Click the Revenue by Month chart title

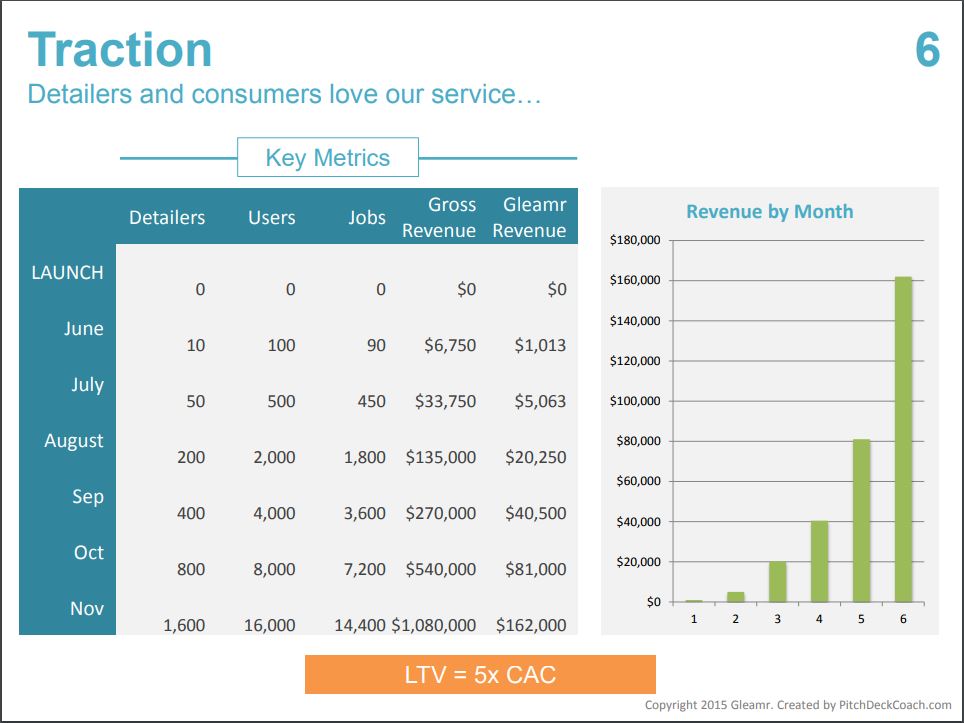tap(770, 211)
